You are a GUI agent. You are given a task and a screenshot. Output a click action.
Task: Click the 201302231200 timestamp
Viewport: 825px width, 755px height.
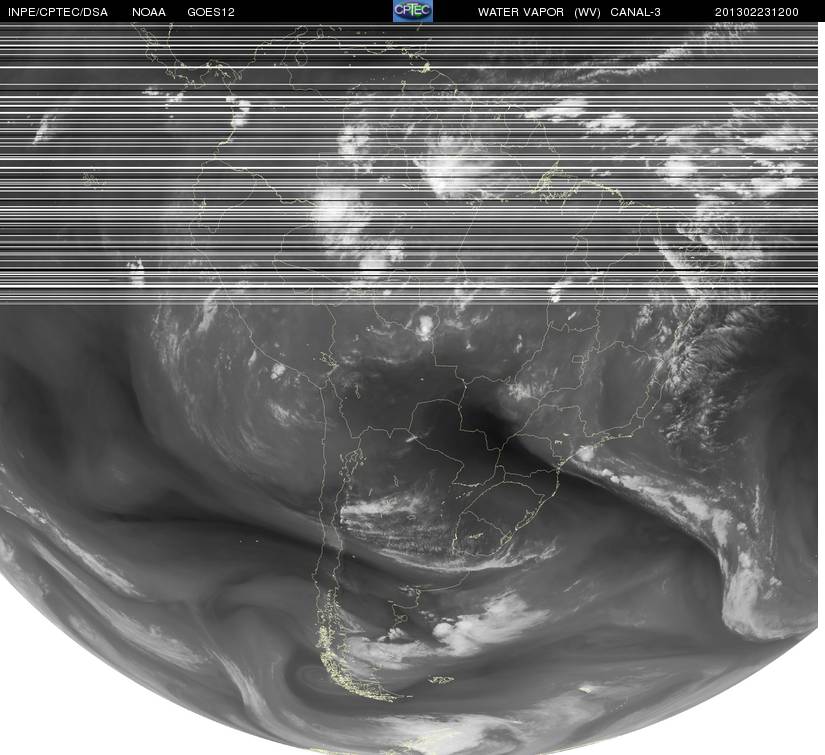(x=757, y=12)
